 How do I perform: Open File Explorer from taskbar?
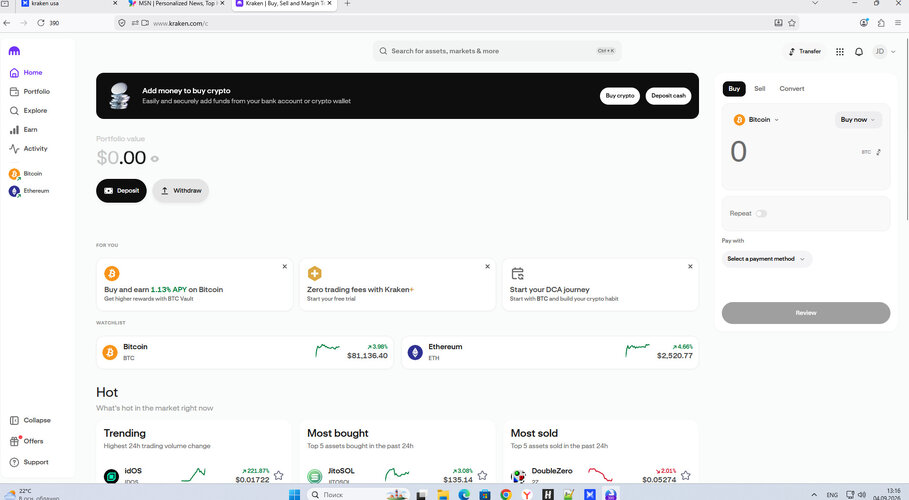pos(443,494)
